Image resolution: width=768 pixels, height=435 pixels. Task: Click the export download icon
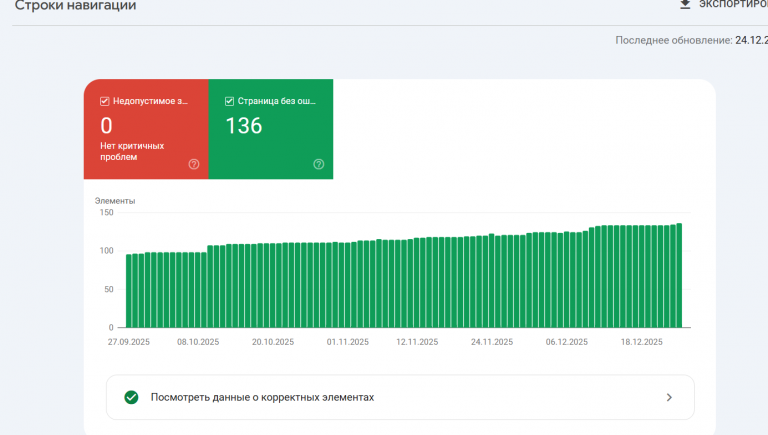[685, 4]
